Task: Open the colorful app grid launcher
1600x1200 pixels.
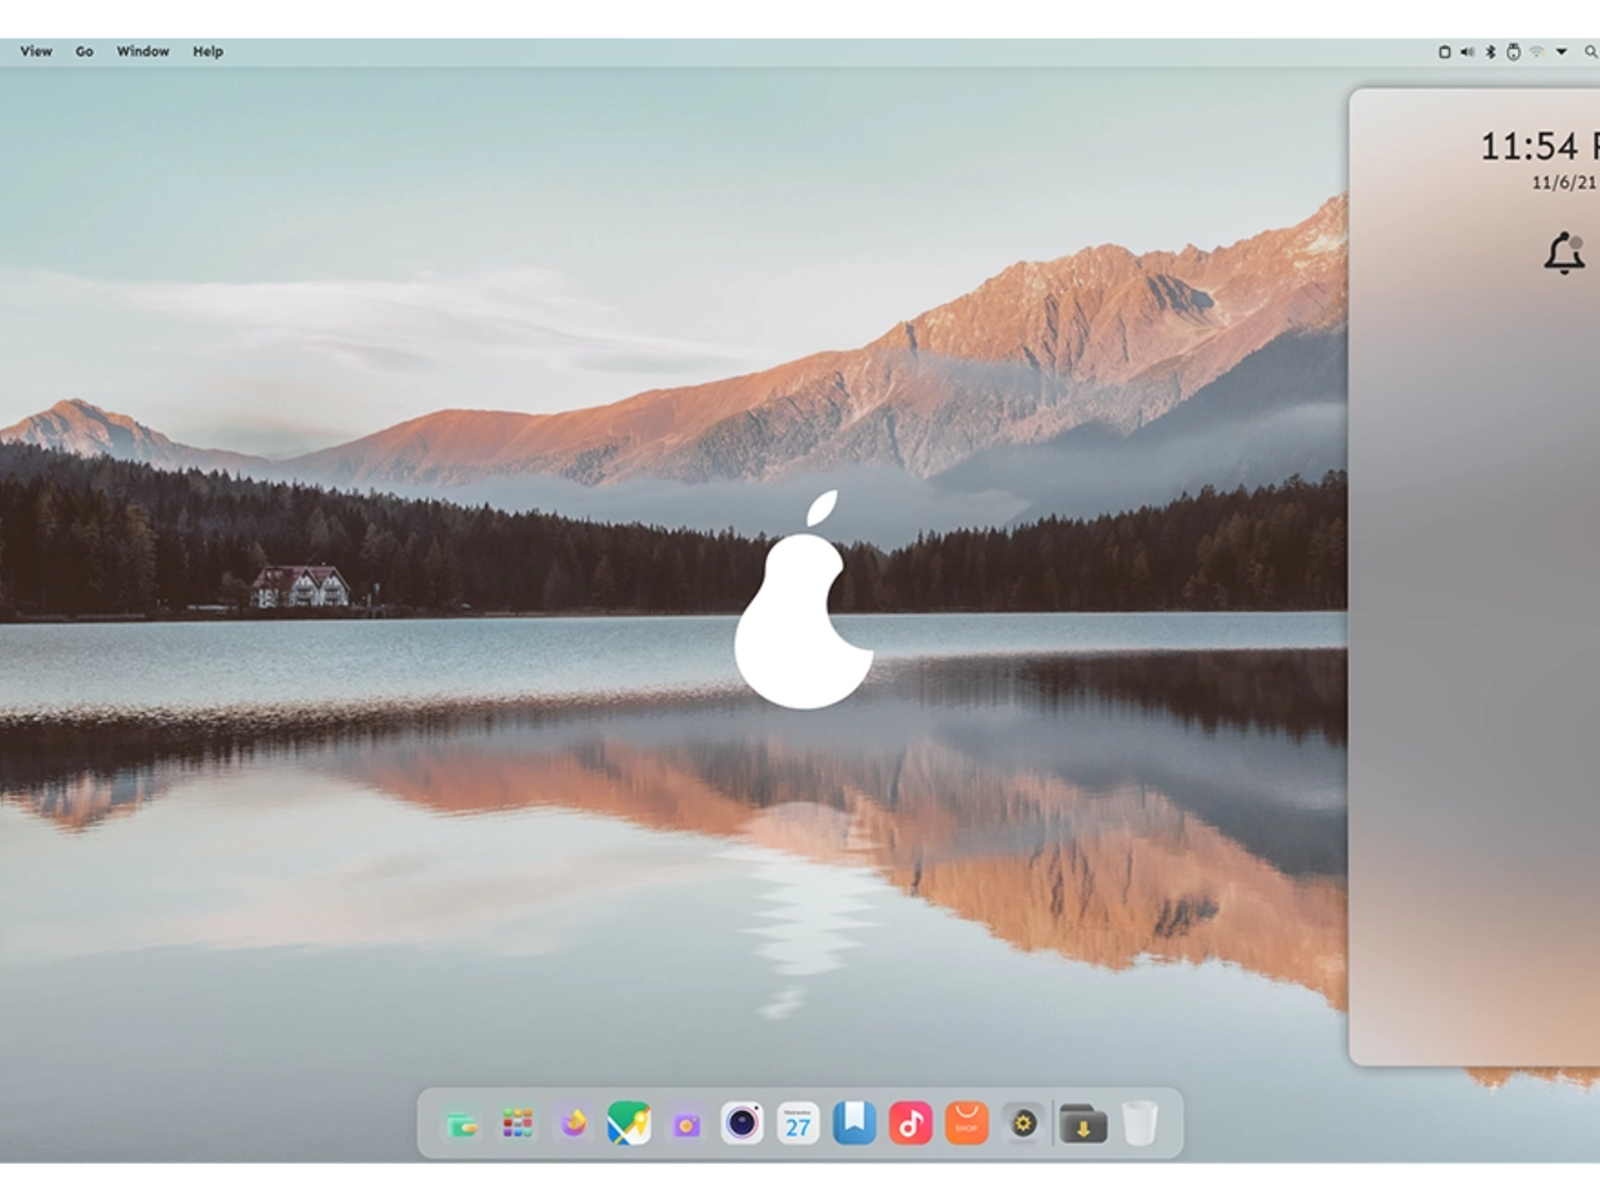Action: pyautogui.click(x=518, y=1124)
